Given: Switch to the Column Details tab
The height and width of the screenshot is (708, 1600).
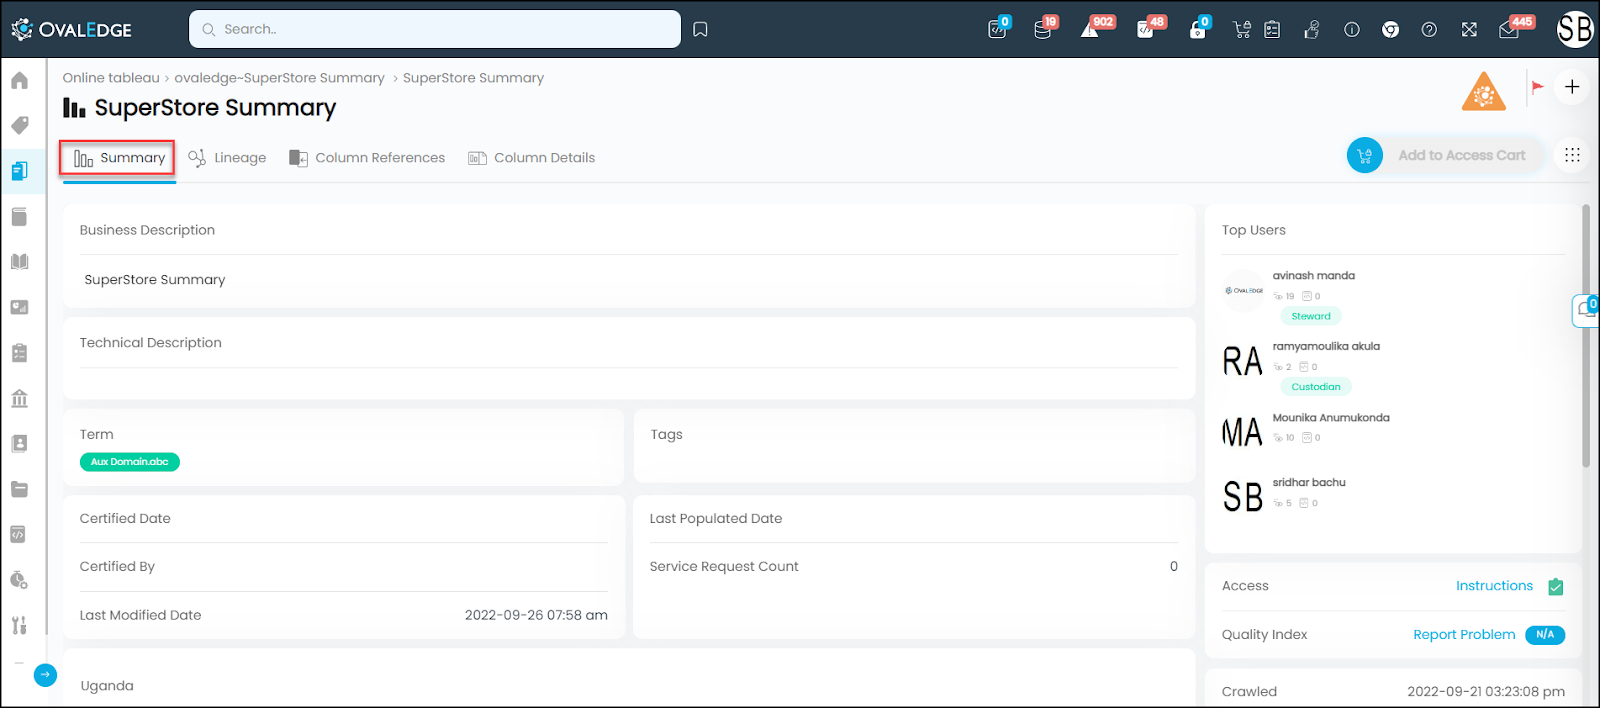Looking at the screenshot, I should click(x=531, y=158).
